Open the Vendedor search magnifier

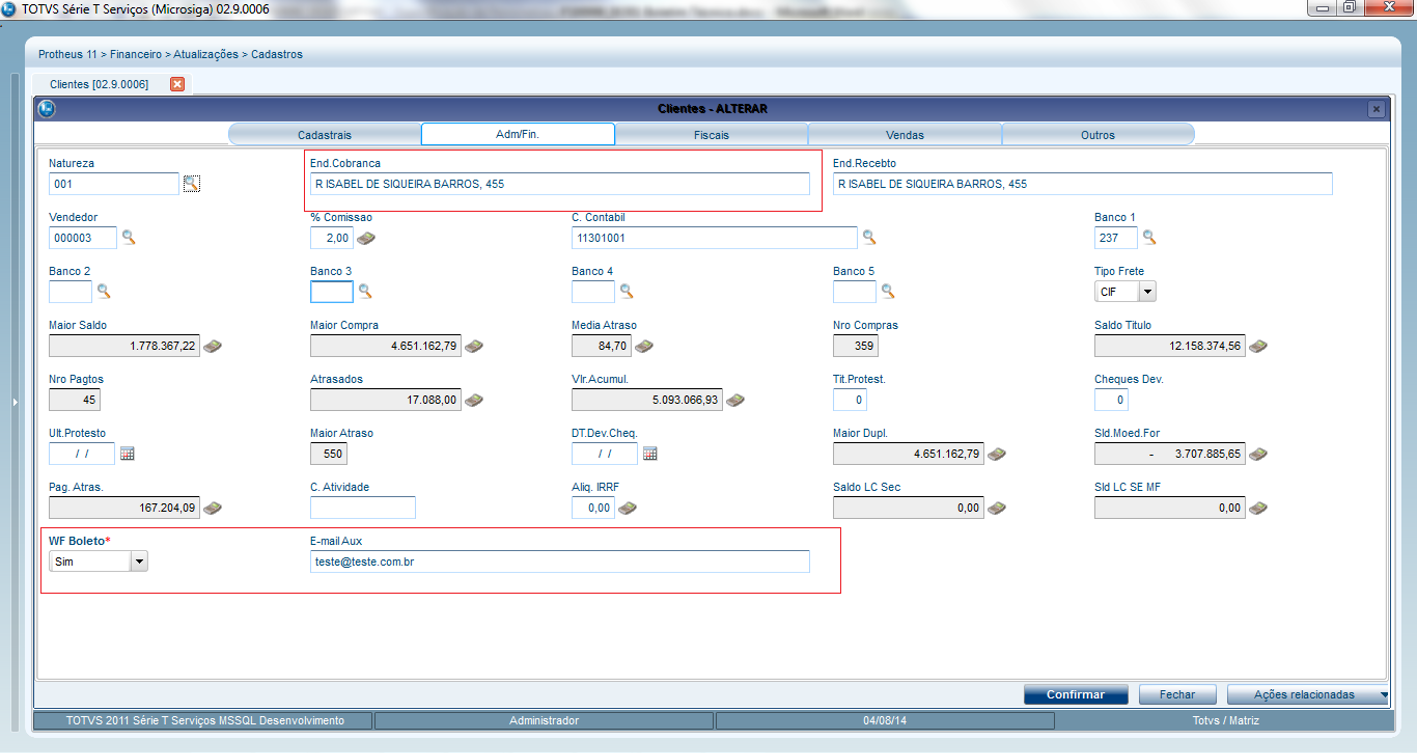[128, 237]
